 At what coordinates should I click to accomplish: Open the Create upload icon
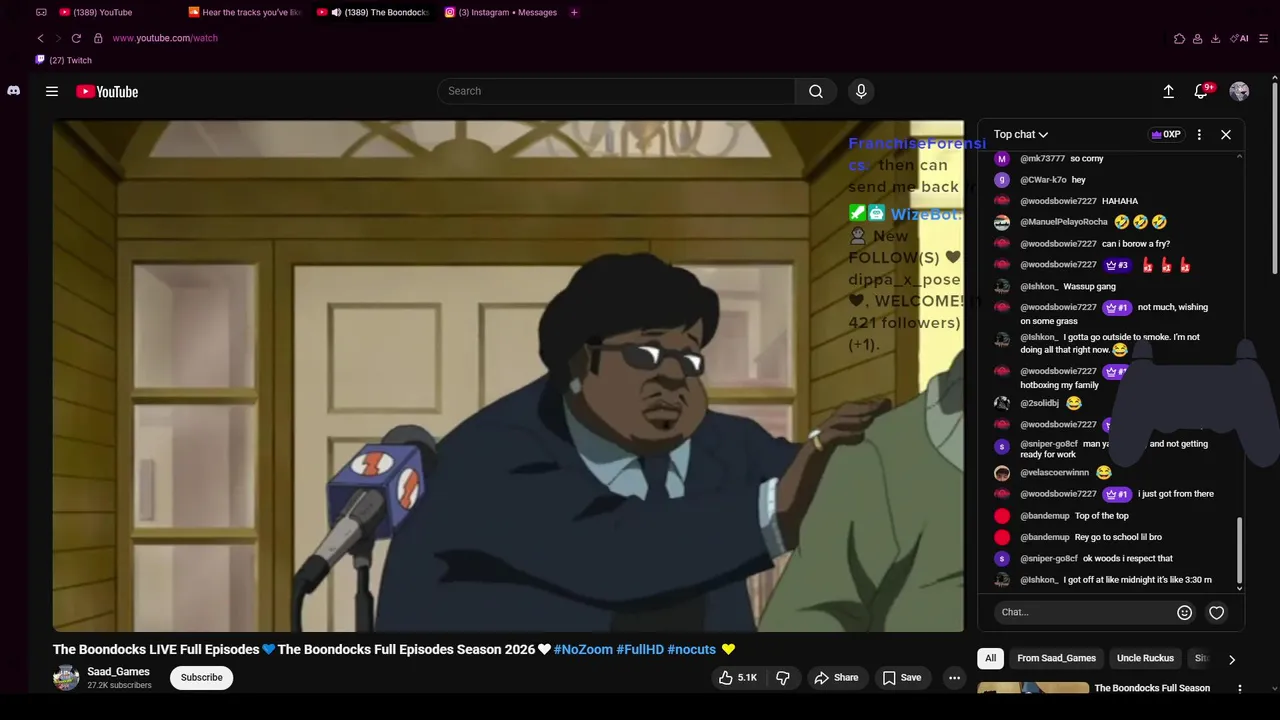click(x=1168, y=91)
